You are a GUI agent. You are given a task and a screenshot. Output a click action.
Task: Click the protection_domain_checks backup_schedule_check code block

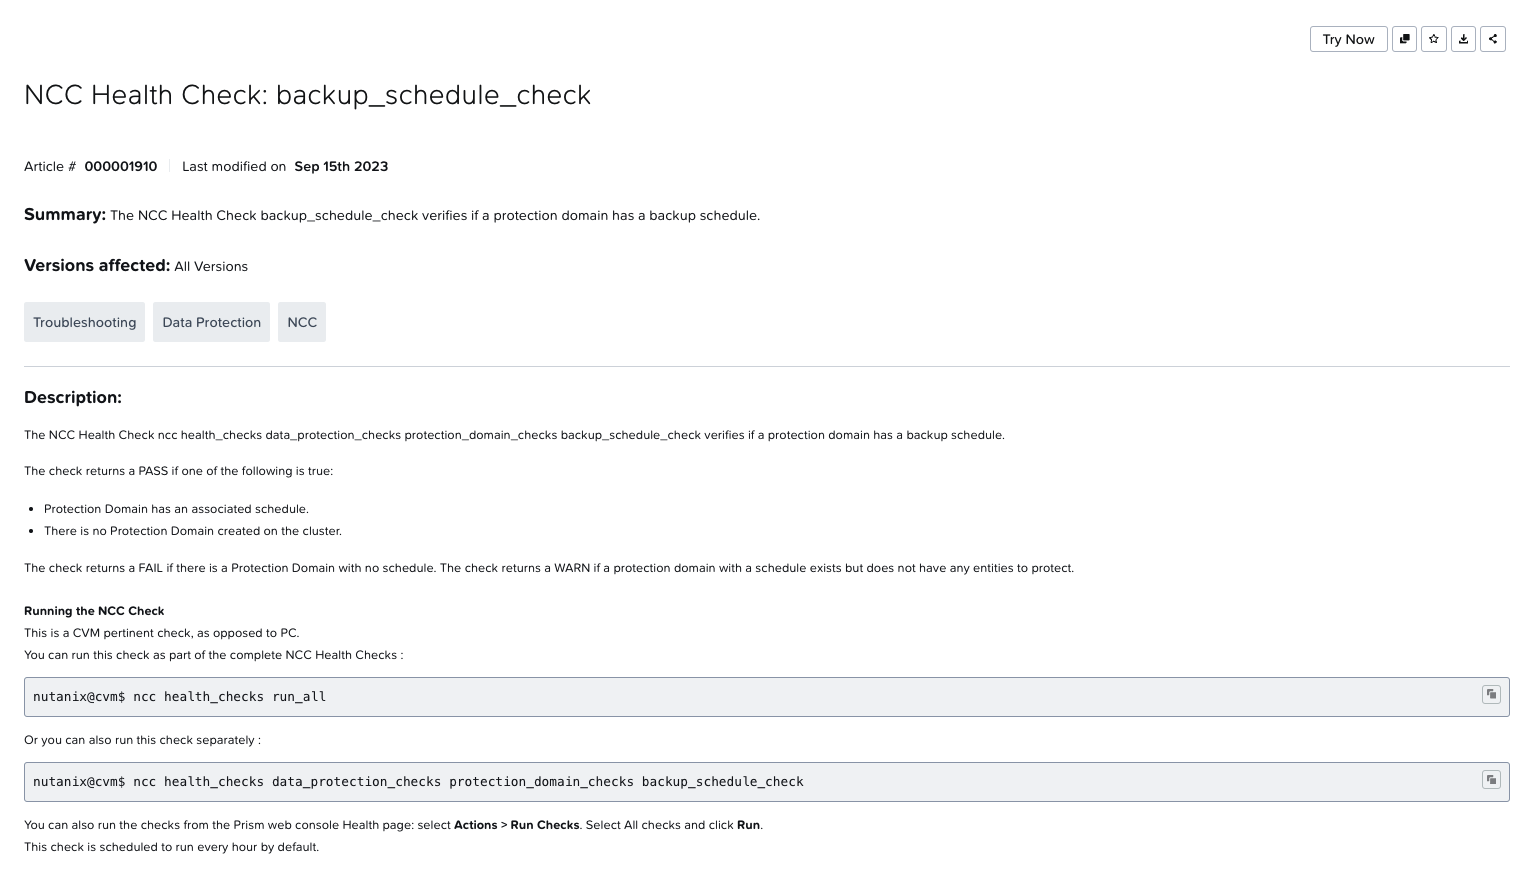[x=766, y=782]
